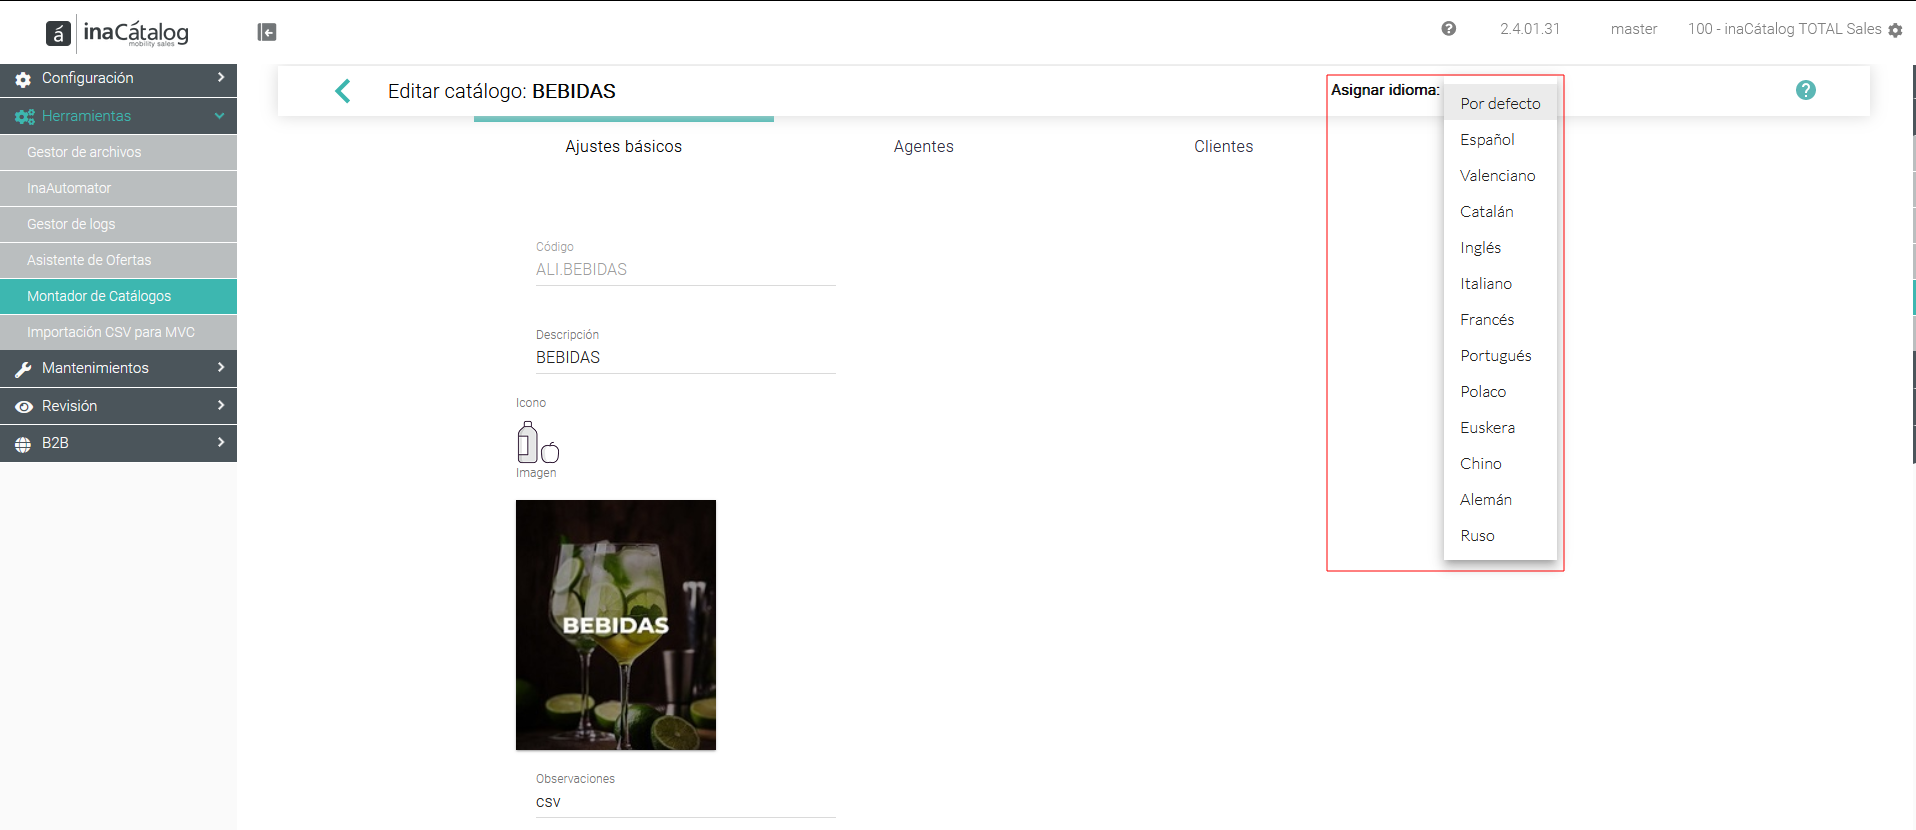
Task: Click the version number 2.4.01.31
Action: (x=1530, y=29)
